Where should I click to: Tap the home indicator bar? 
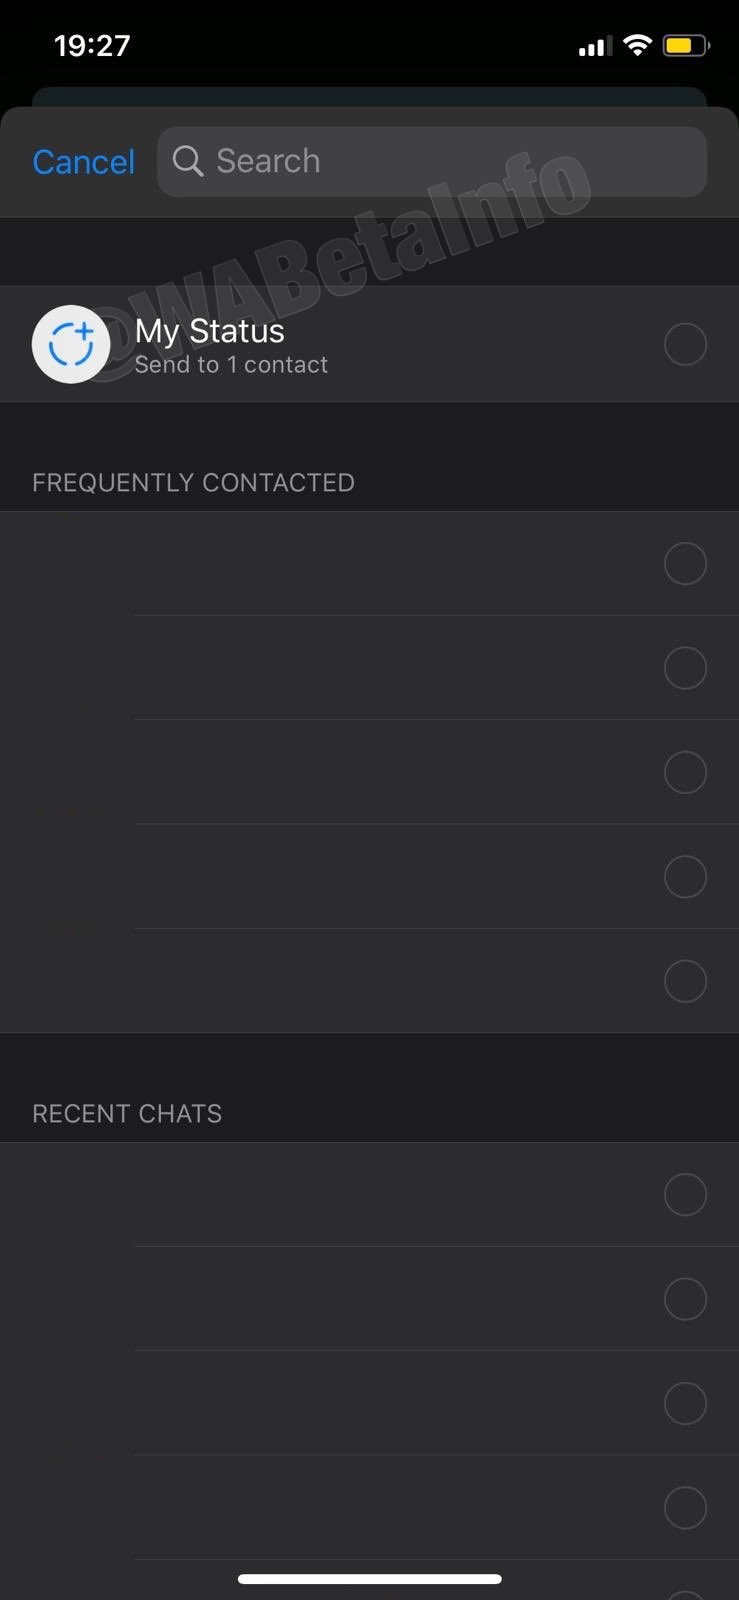369,1579
